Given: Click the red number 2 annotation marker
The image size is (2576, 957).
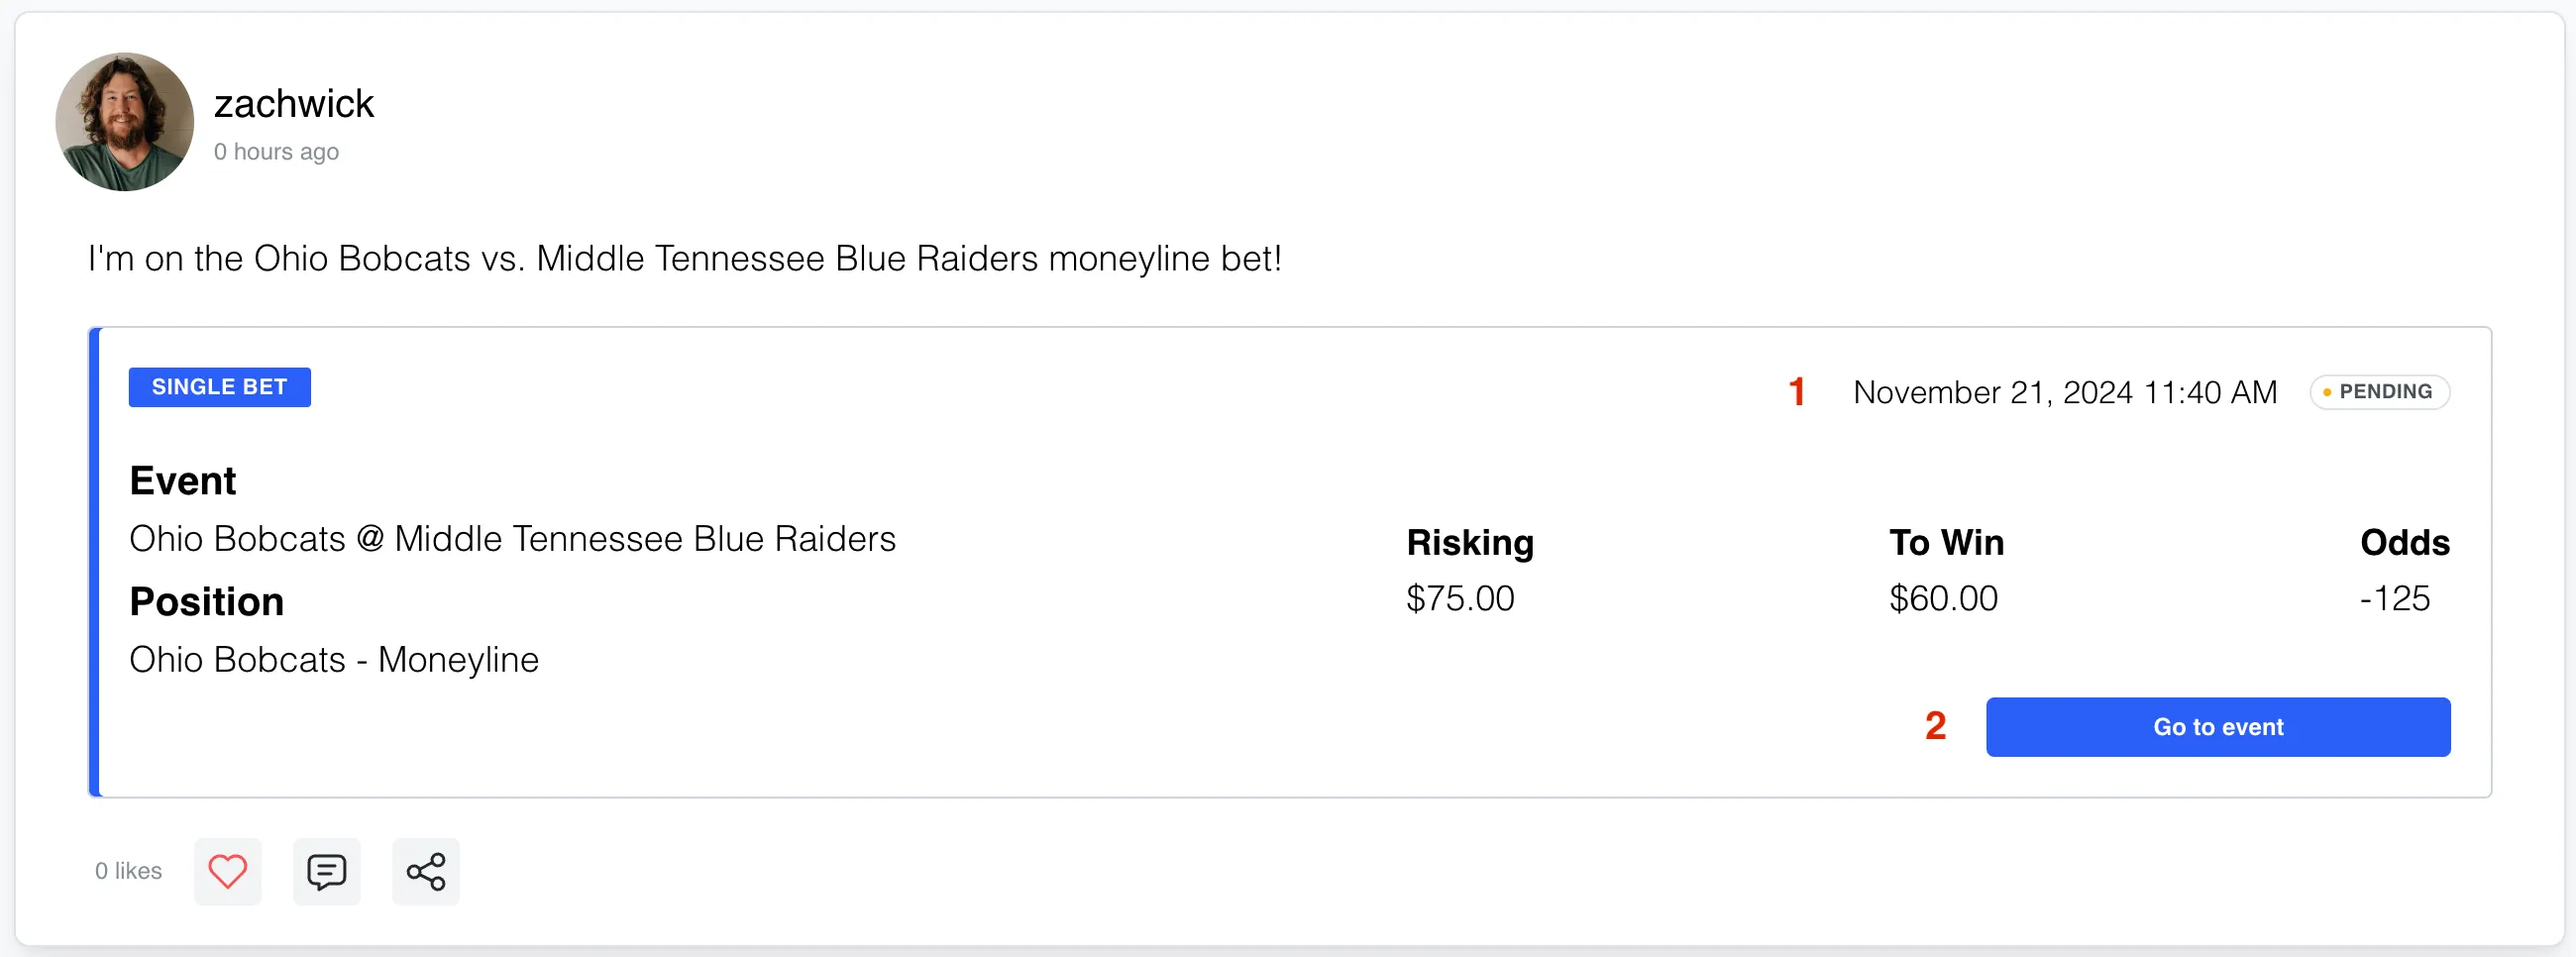Looking at the screenshot, I should [1935, 727].
